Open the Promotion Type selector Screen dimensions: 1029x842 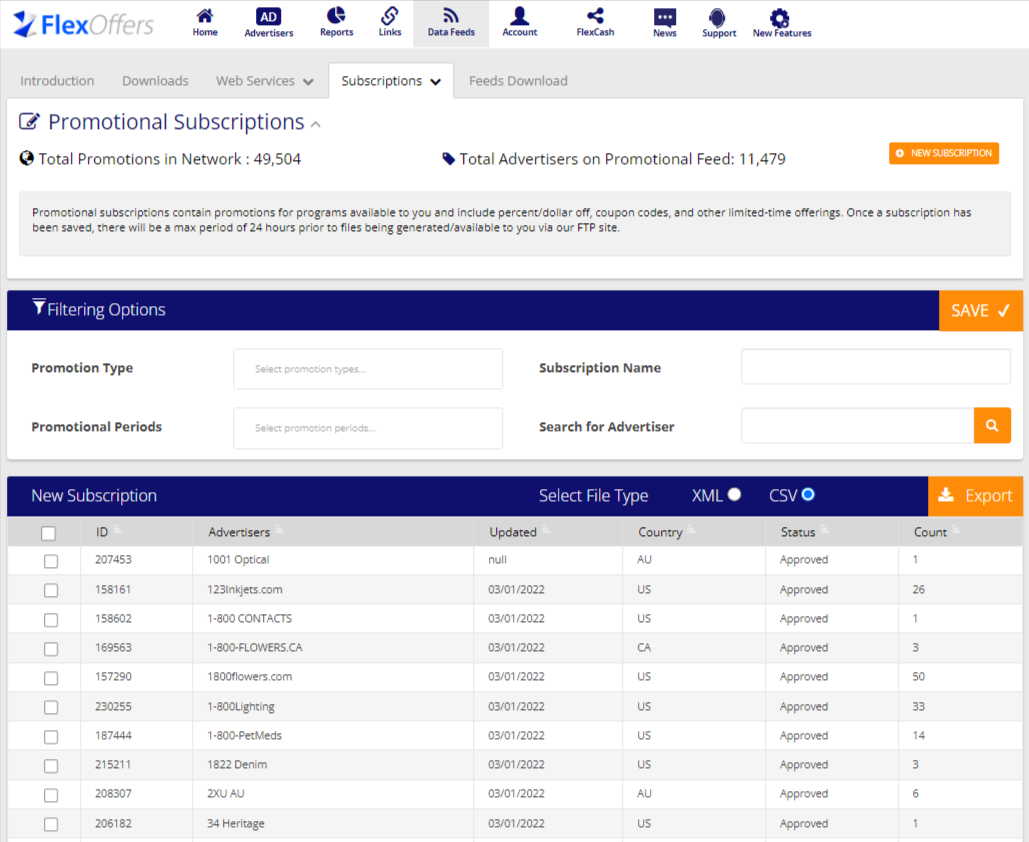pos(368,369)
